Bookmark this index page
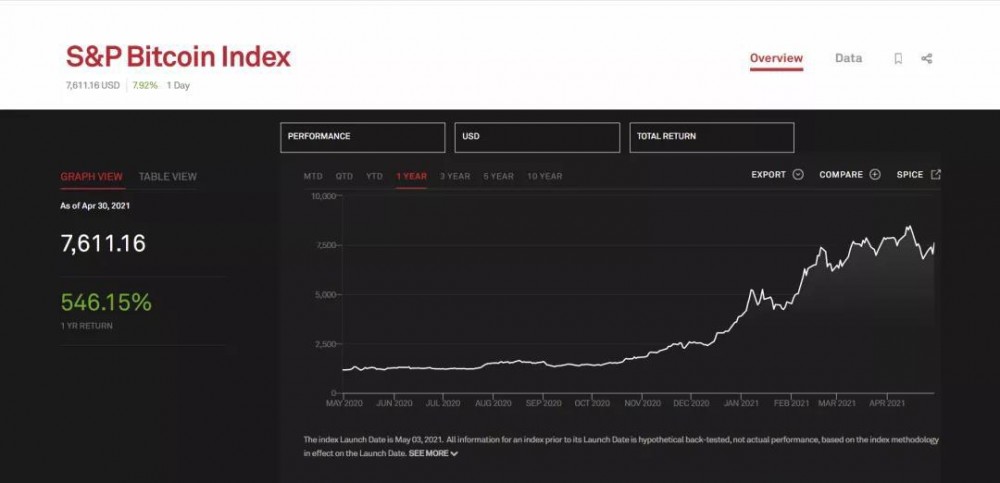The image size is (1000, 483). click(898, 59)
